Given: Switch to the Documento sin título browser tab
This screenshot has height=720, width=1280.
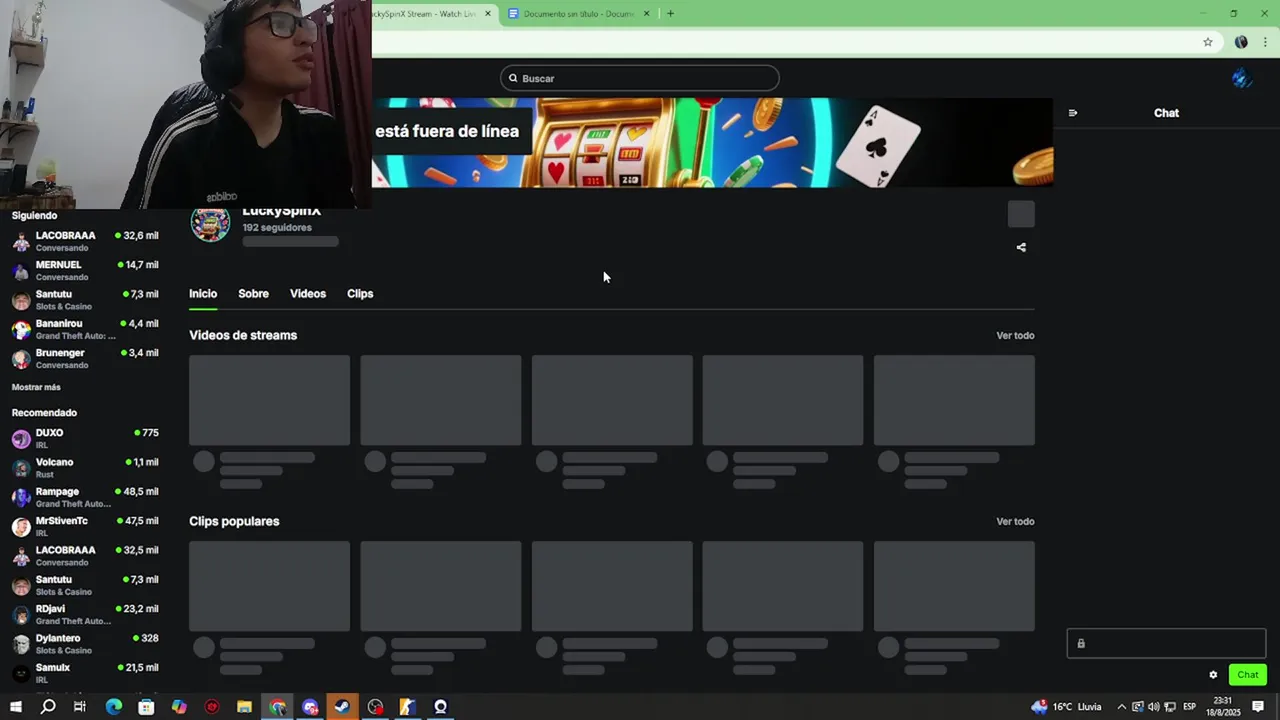Looking at the screenshot, I should click(579, 13).
